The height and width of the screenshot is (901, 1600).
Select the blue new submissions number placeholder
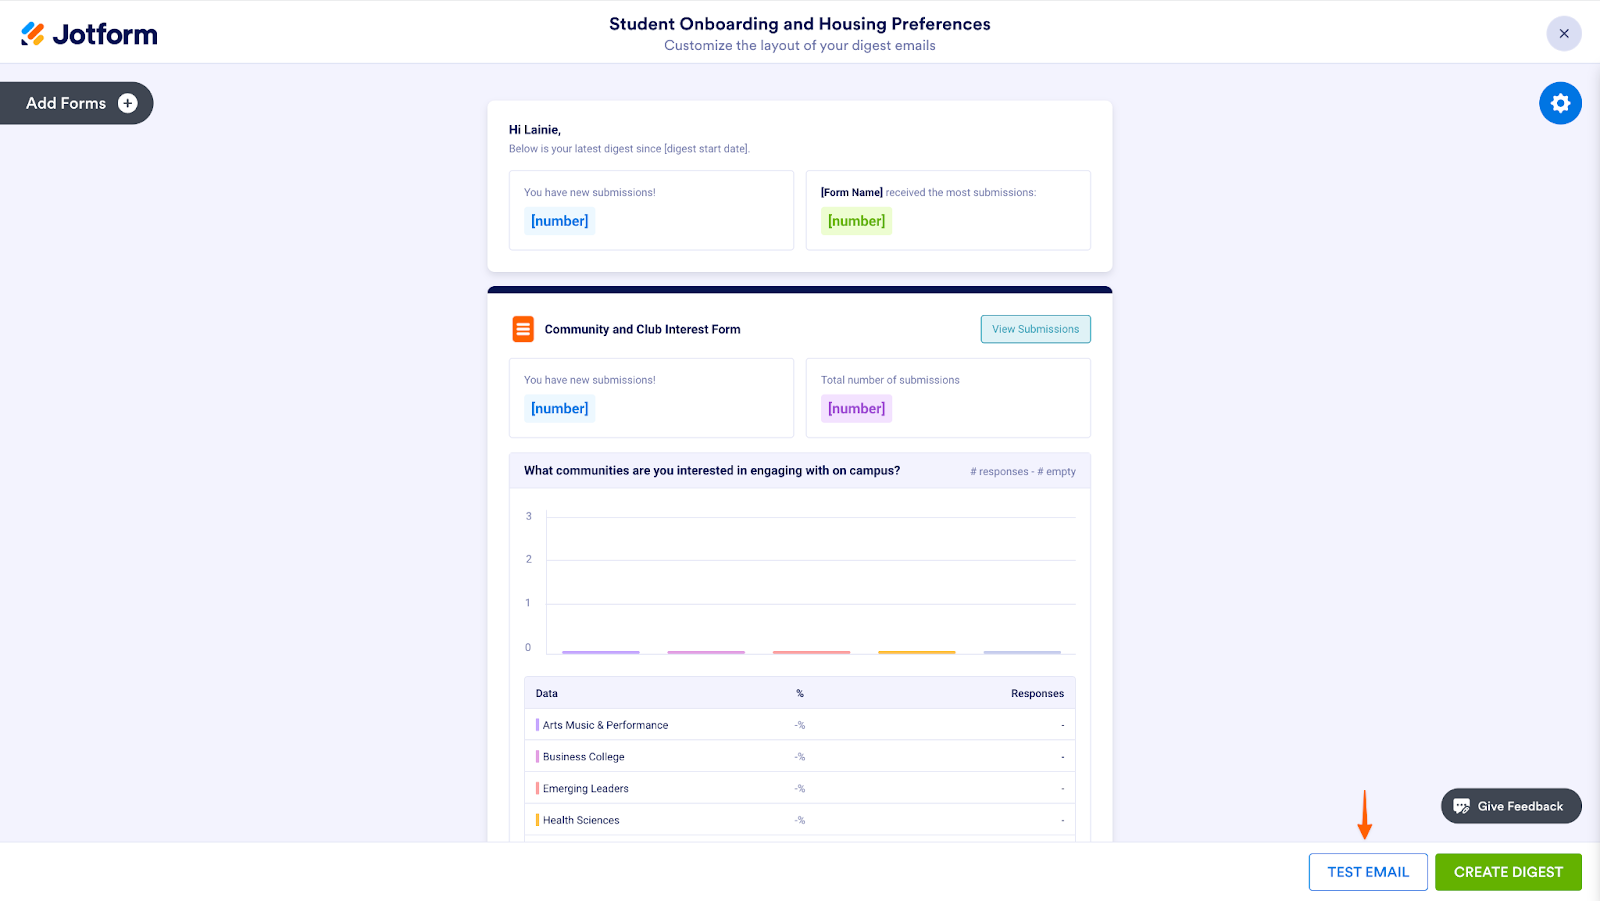click(x=560, y=221)
